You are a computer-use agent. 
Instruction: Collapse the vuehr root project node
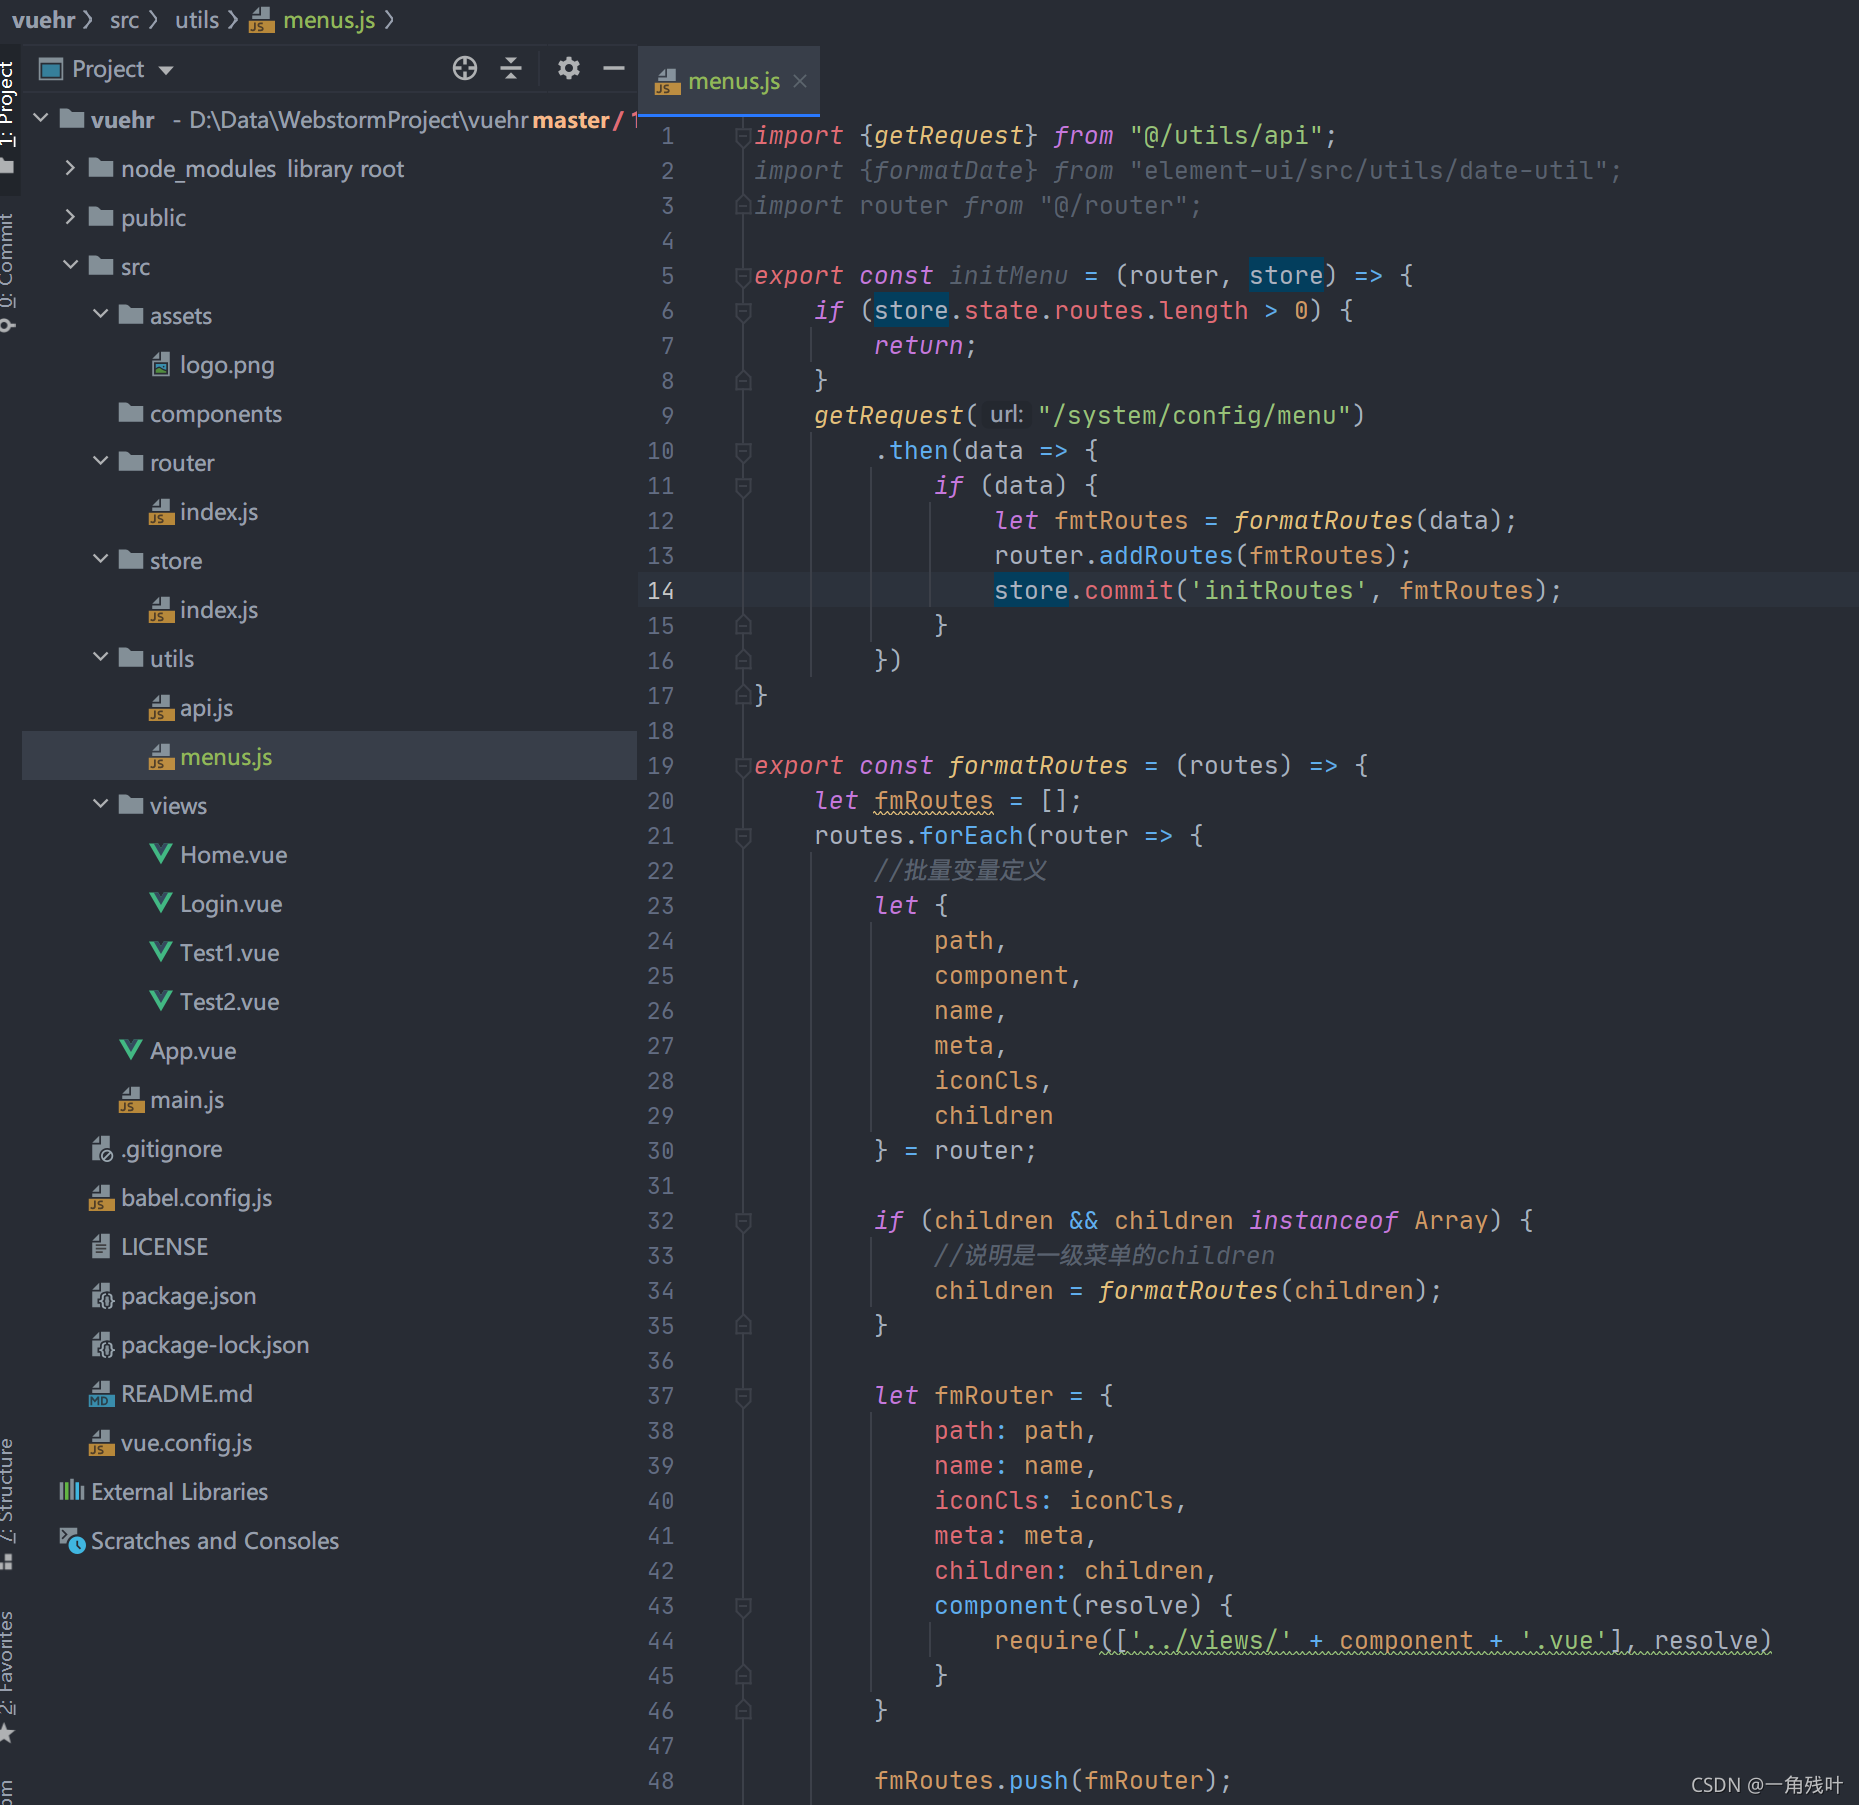42,119
